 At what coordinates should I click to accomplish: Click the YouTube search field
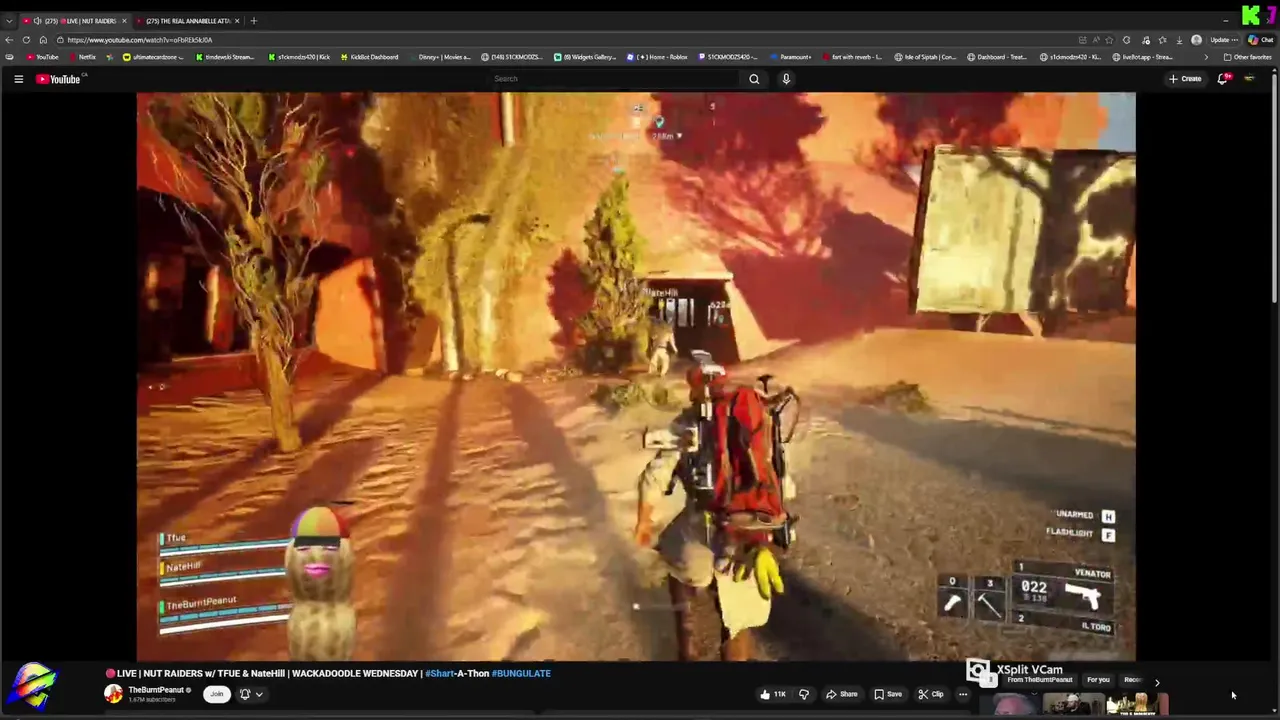pos(613,79)
